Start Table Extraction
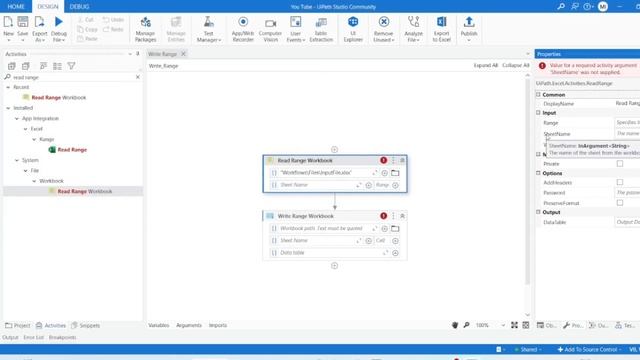 coord(321,29)
